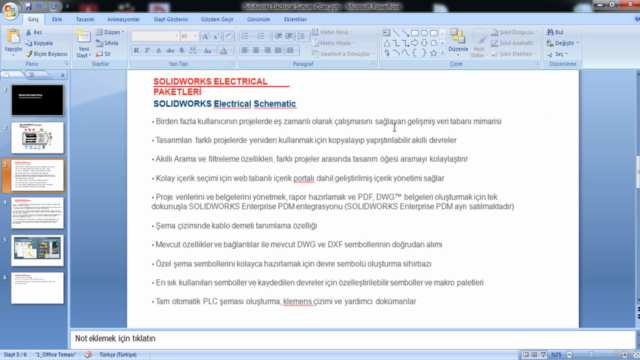Open the Görünüm tab
Image resolution: width=640 pixels, height=360 pixels.
[258, 19]
